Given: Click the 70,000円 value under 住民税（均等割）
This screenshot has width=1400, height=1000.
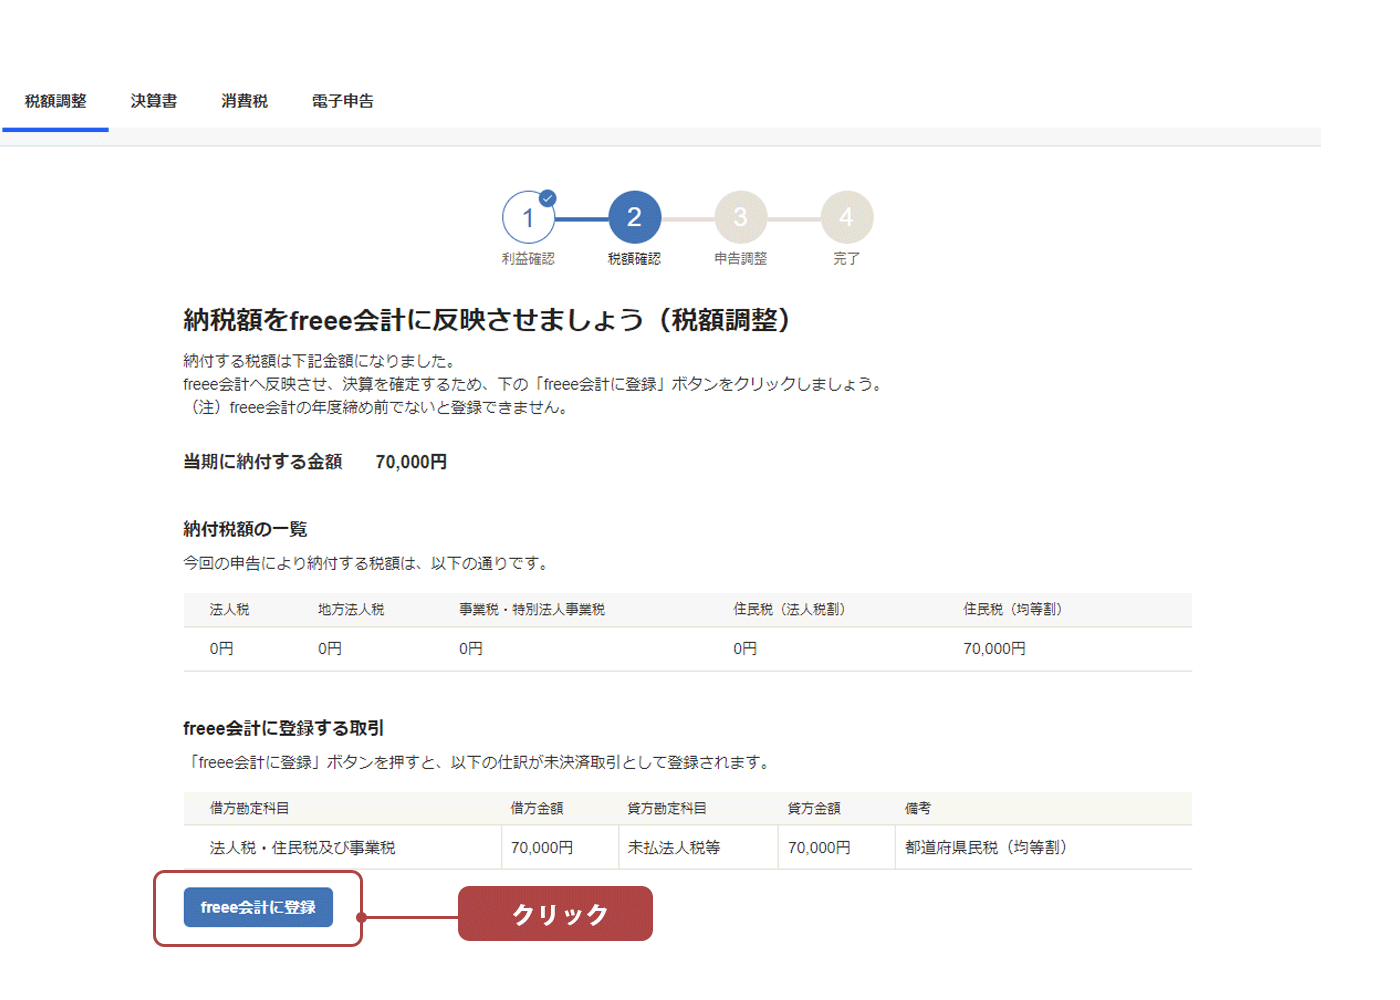Looking at the screenshot, I should pyautogui.click(x=995, y=649).
